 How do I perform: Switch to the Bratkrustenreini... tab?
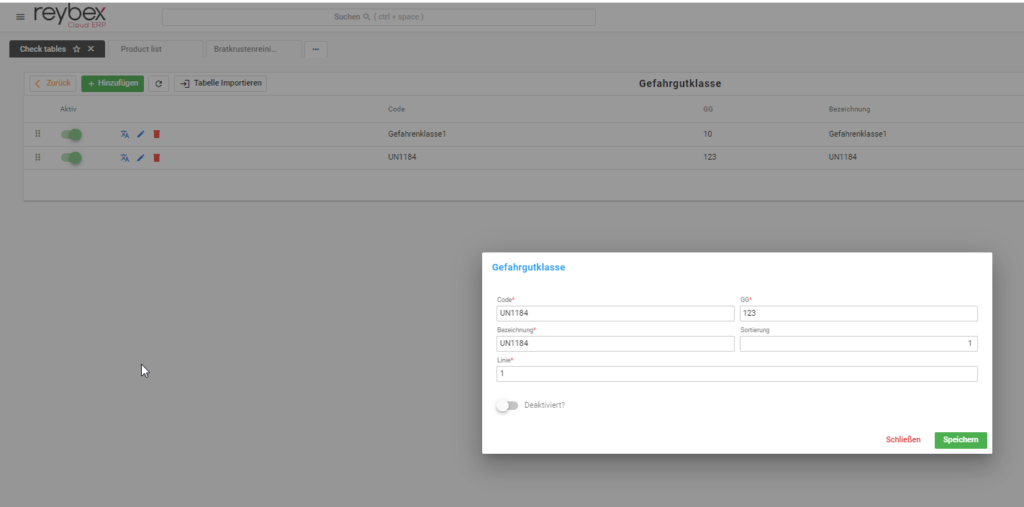pyautogui.click(x=253, y=49)
